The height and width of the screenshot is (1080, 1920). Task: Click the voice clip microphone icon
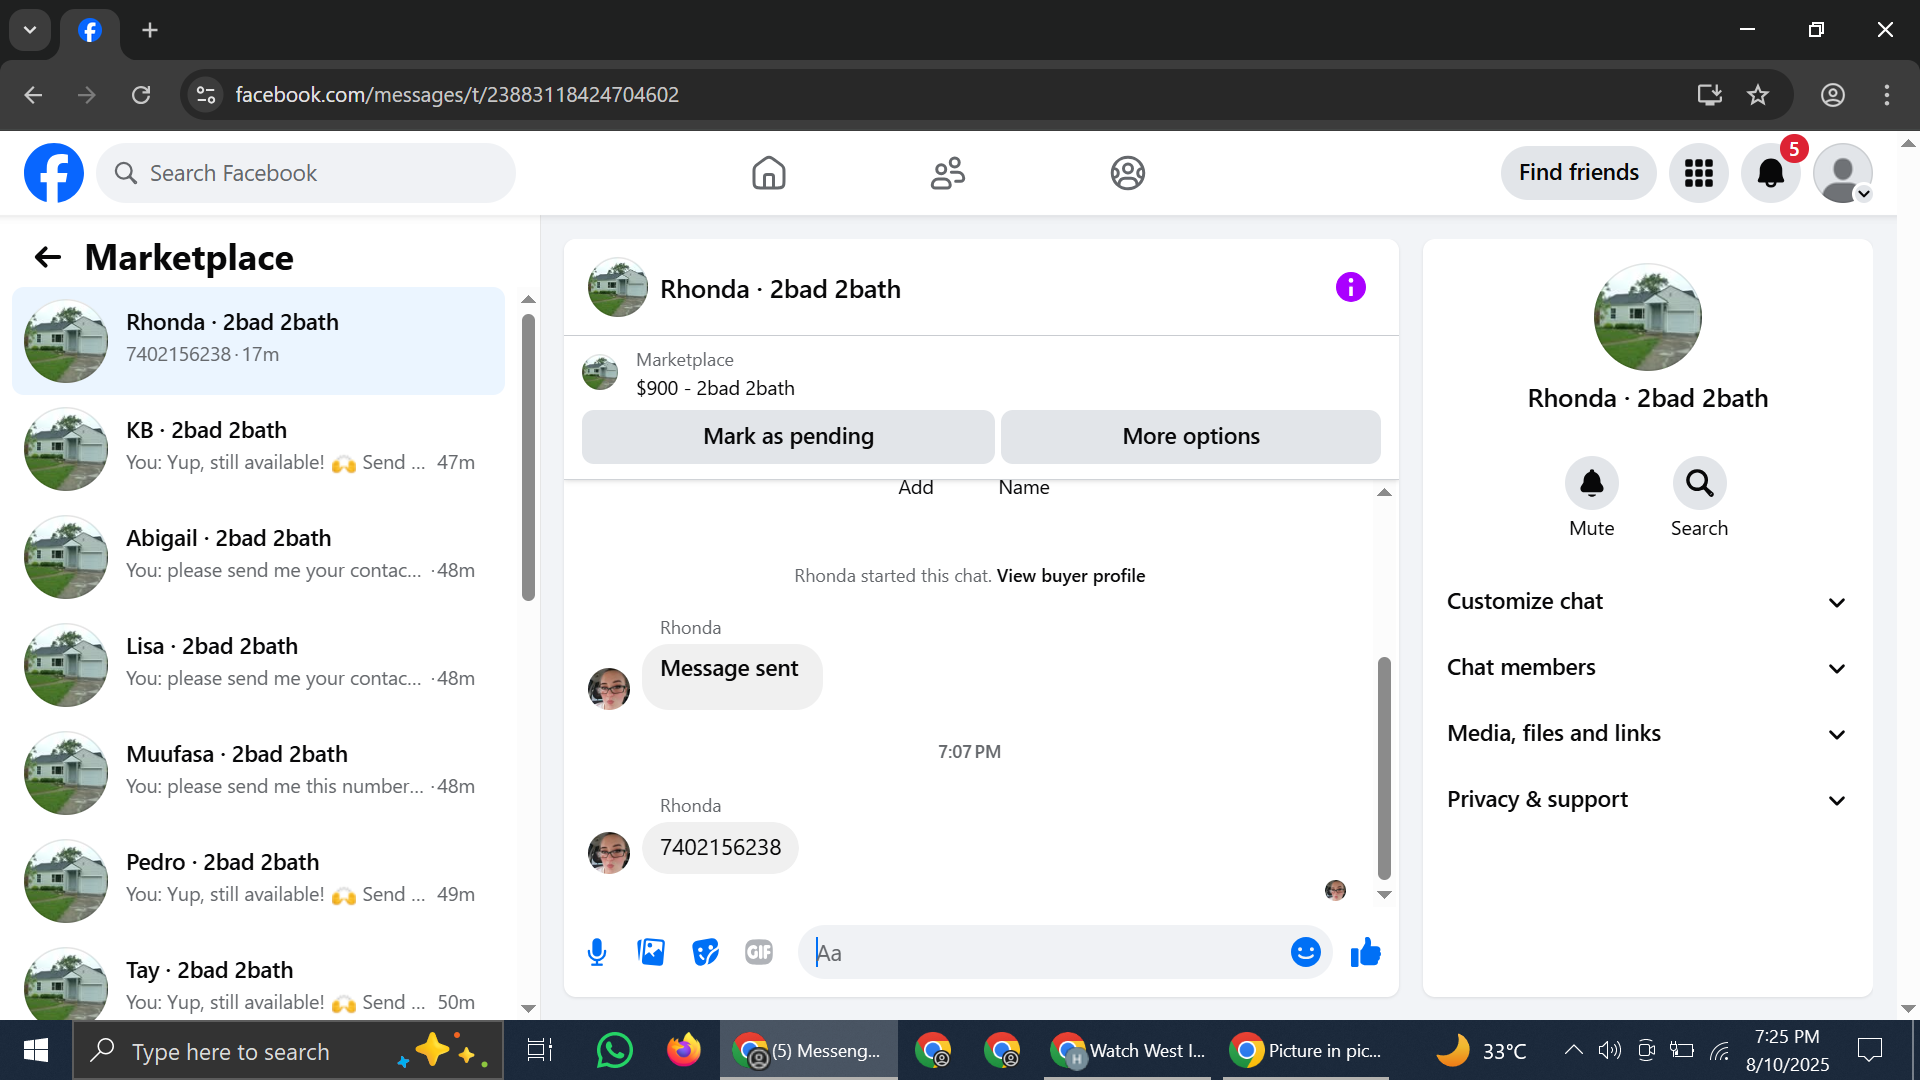coord(597,952)
